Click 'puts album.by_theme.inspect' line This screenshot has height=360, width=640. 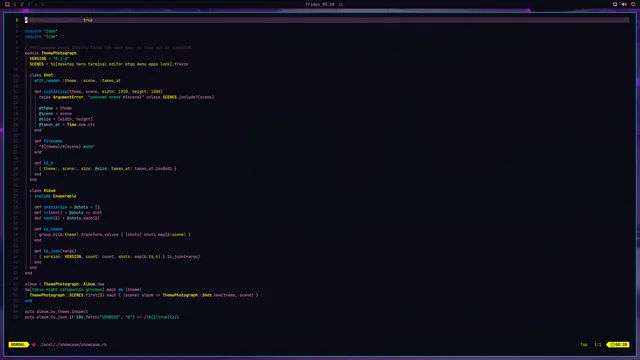(56, 311)
